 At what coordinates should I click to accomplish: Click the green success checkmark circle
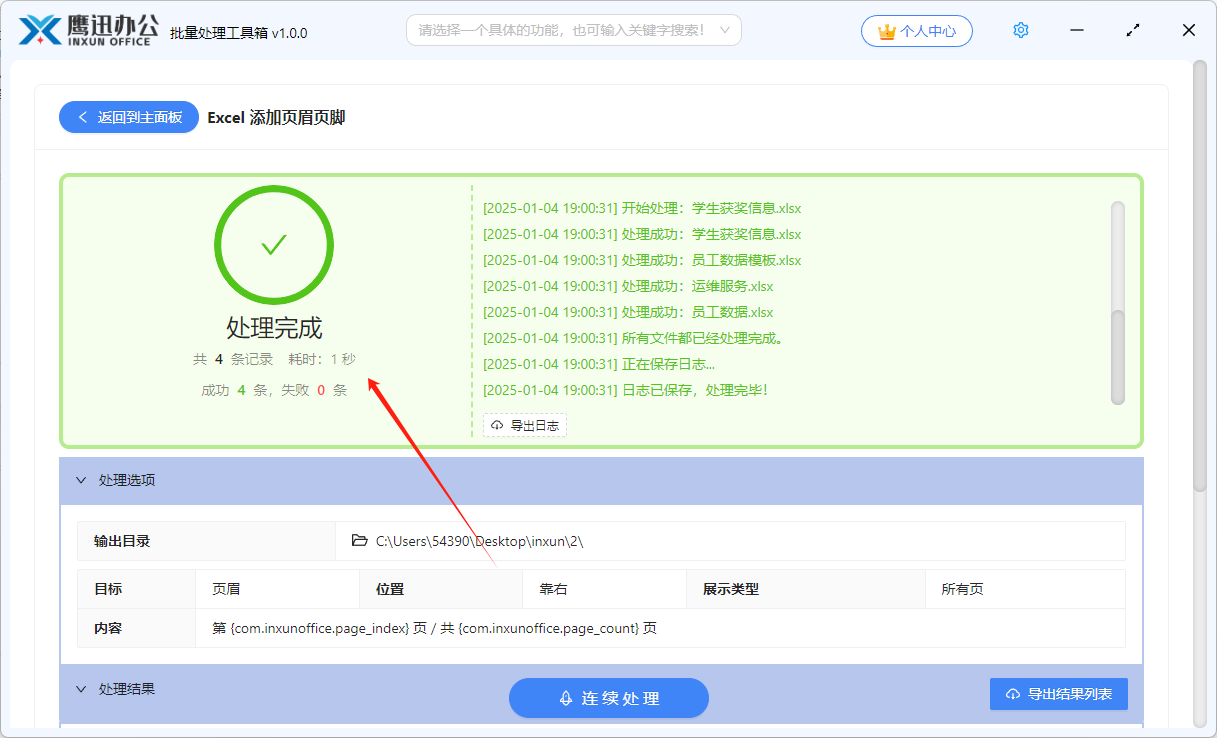coord(274,245)
